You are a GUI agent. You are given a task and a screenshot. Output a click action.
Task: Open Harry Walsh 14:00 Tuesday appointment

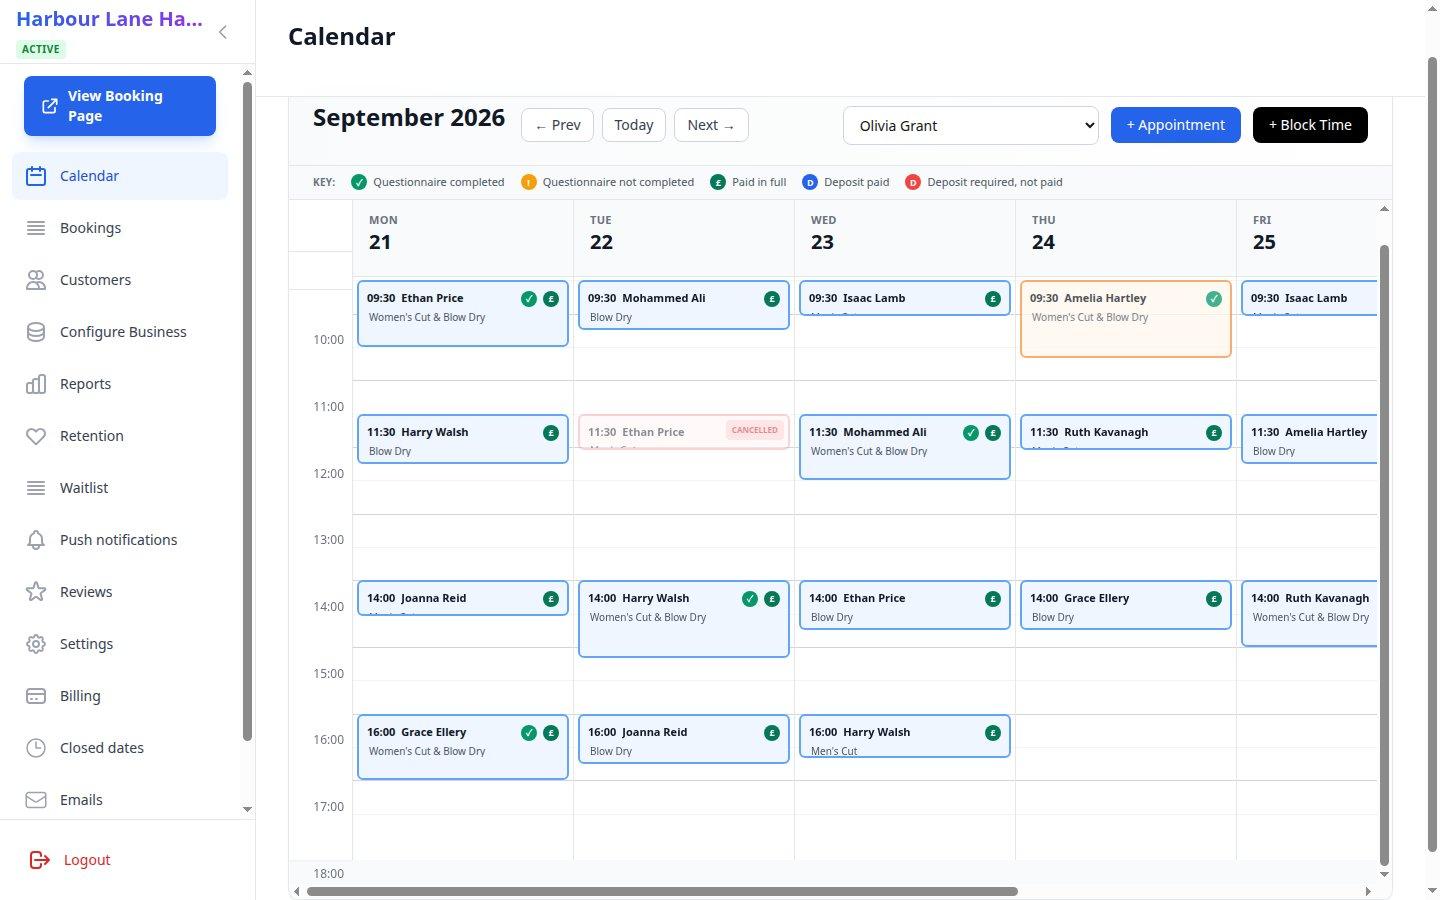click(684, 619)
